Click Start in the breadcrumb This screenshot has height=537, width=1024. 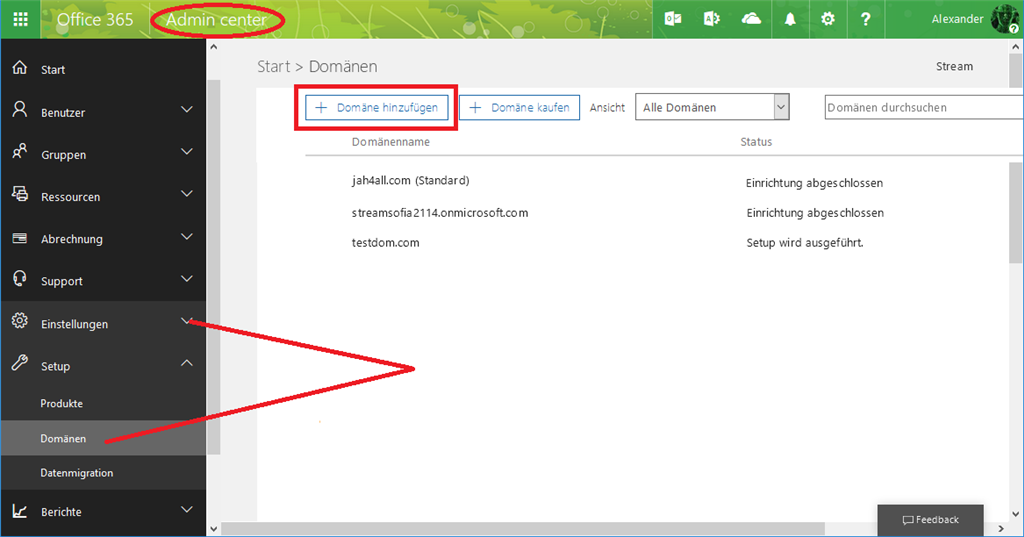[274, 66]
